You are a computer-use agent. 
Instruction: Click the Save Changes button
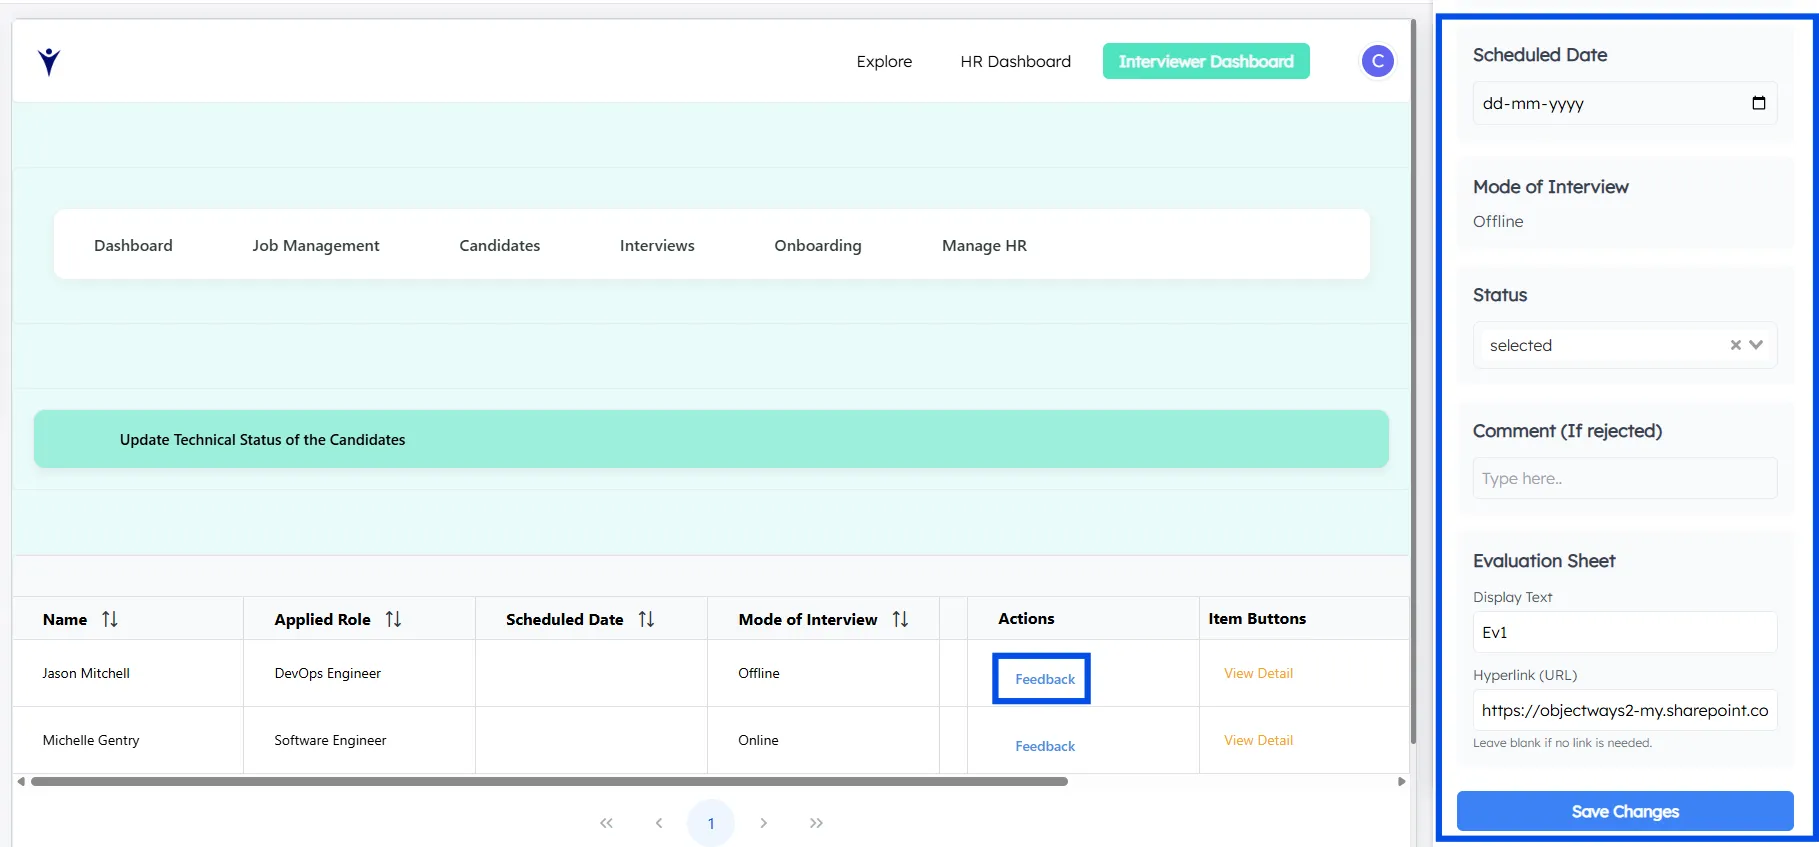[x=1624, y=811]
